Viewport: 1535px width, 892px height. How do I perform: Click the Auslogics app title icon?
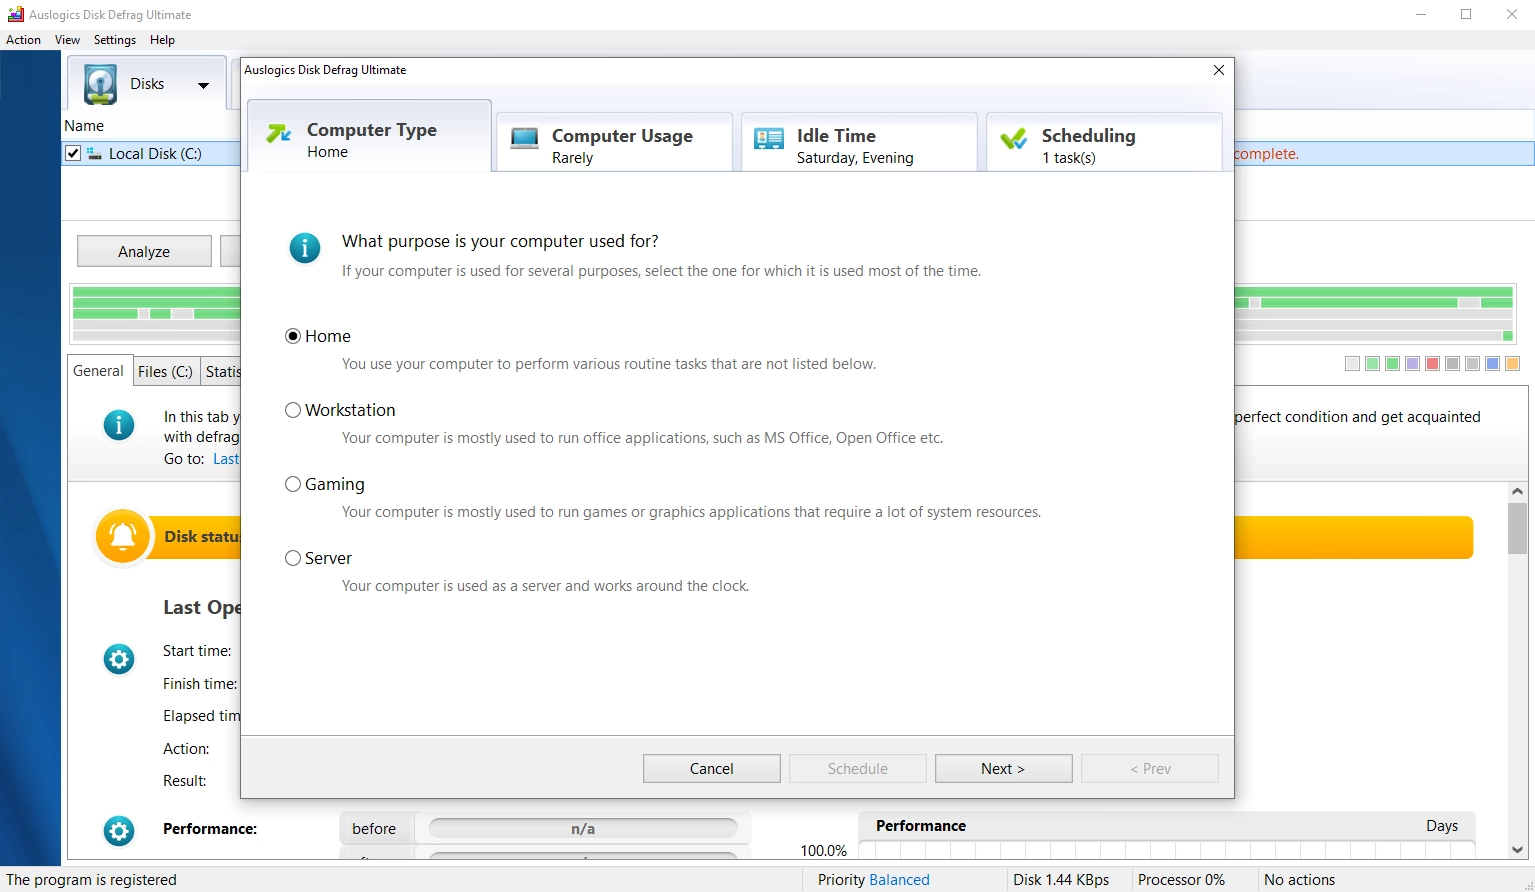click(16, 14)
